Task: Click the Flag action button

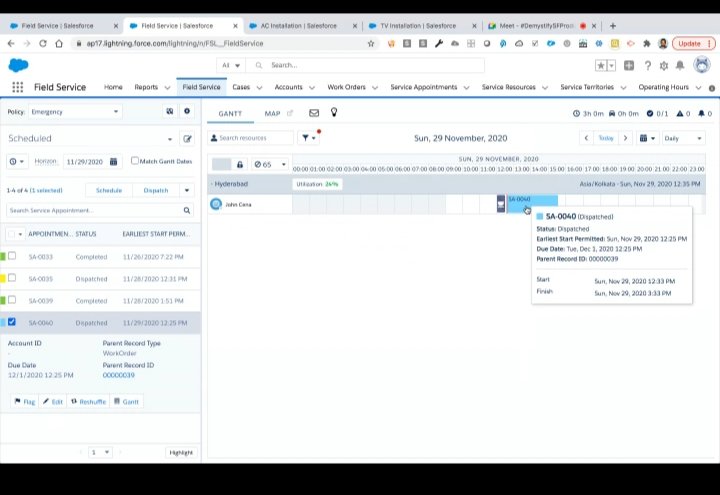Action: (25, 401)
